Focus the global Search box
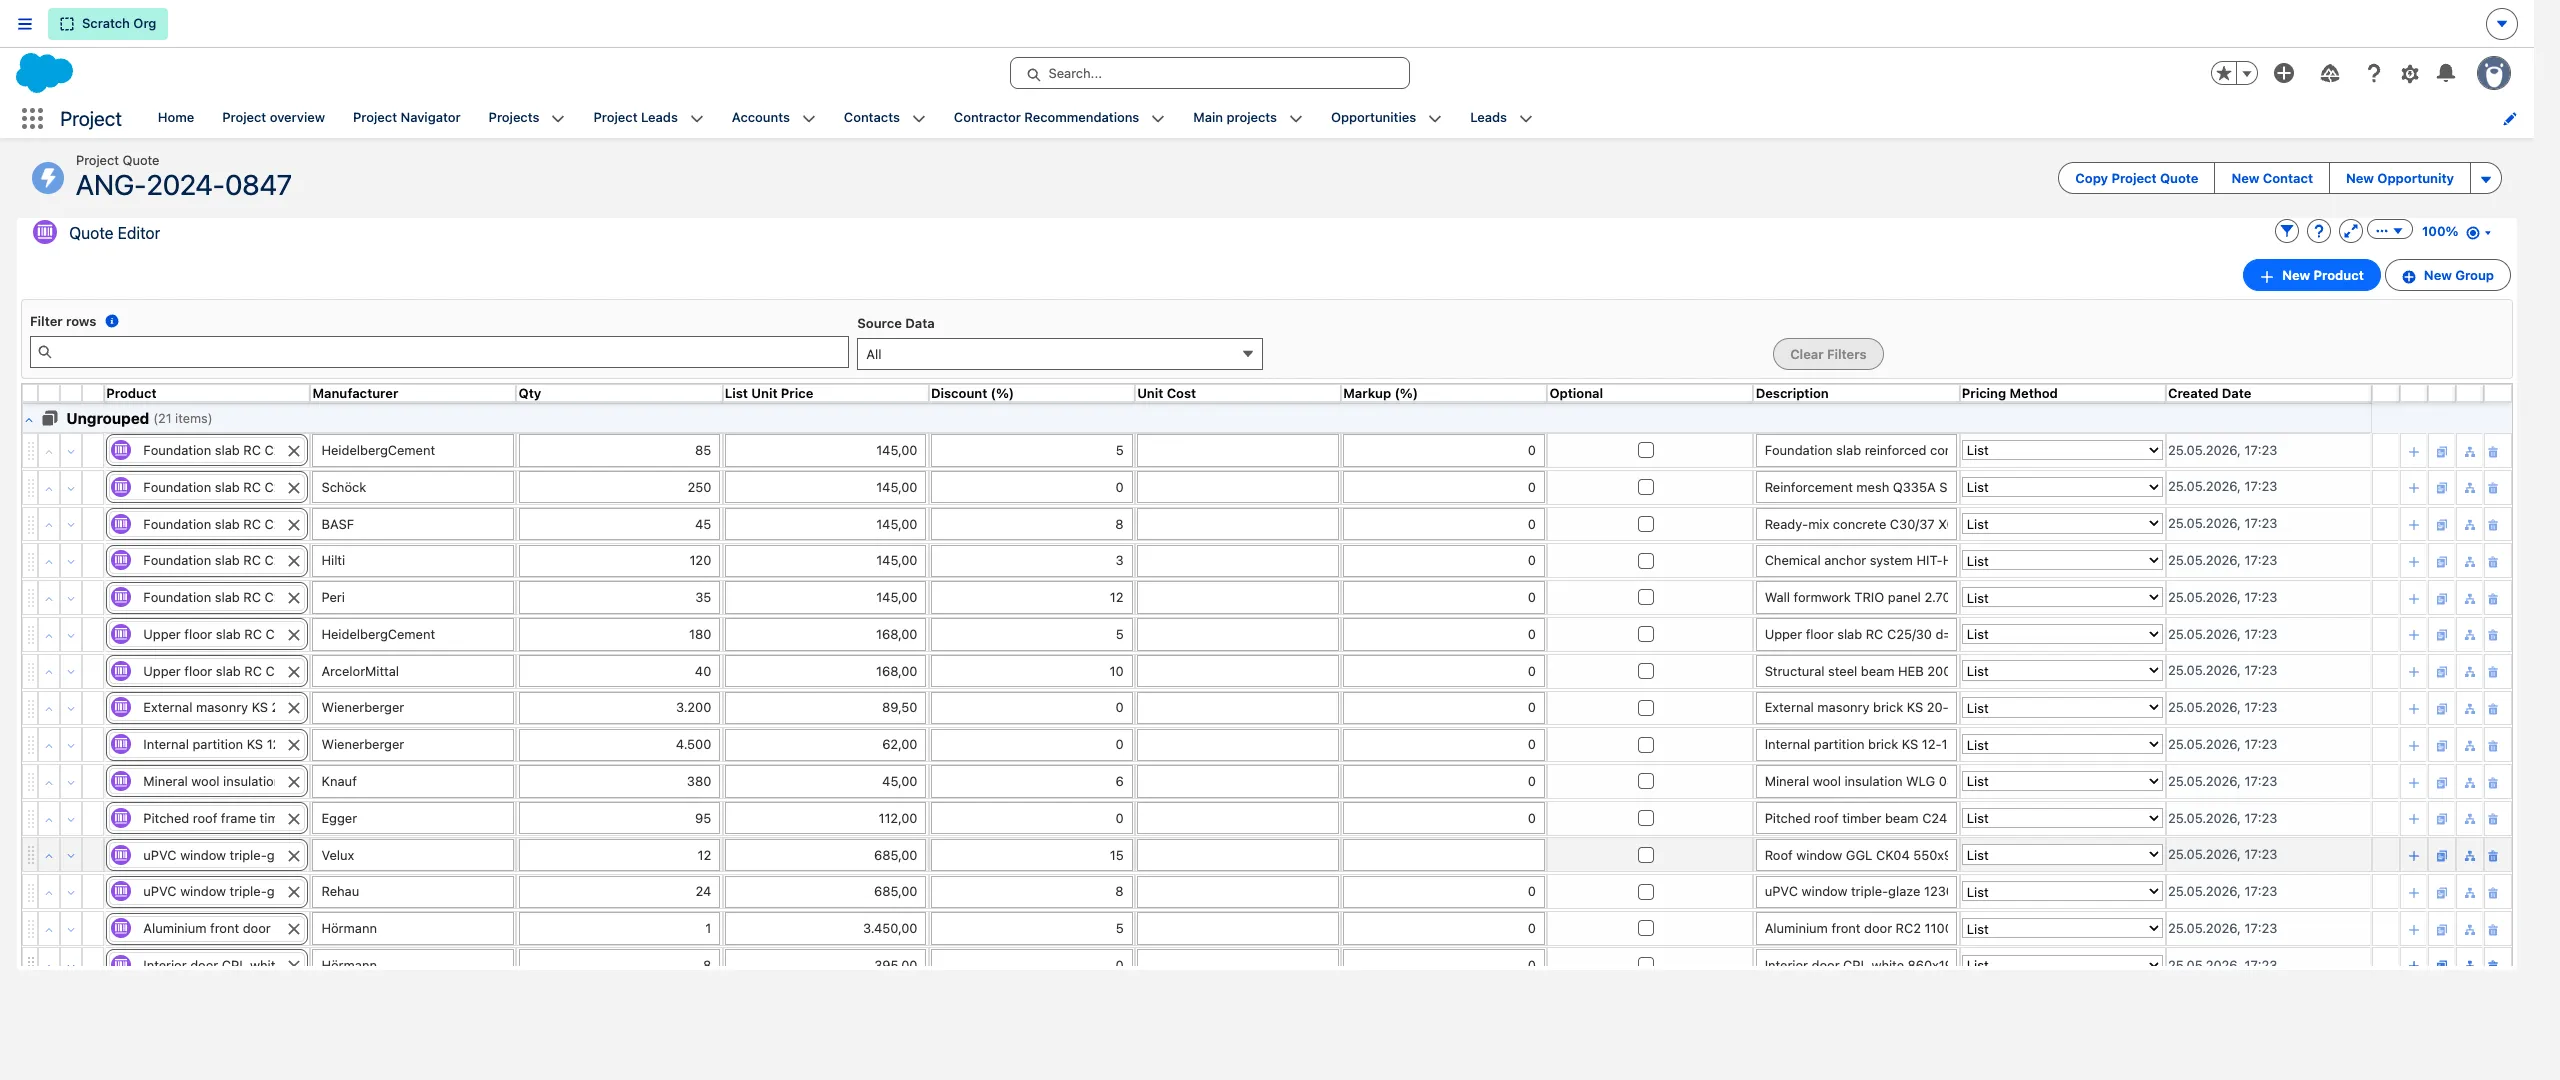 pyautogui.click(x=1209, y=74)
